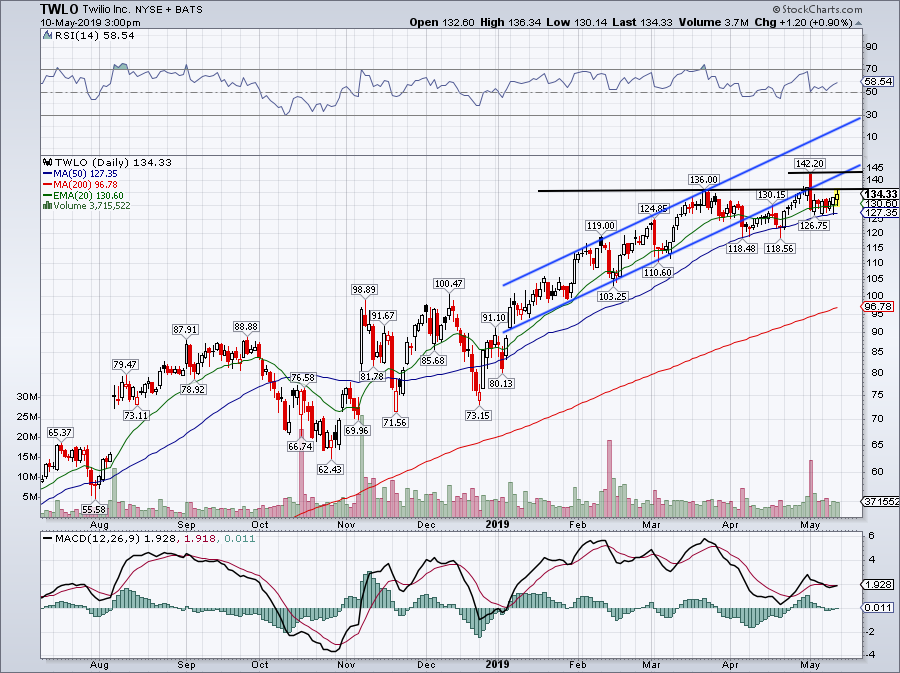Click the 62.43 October low label
Viewport: 900px width, 673px height.
click(x=329, y=469)
